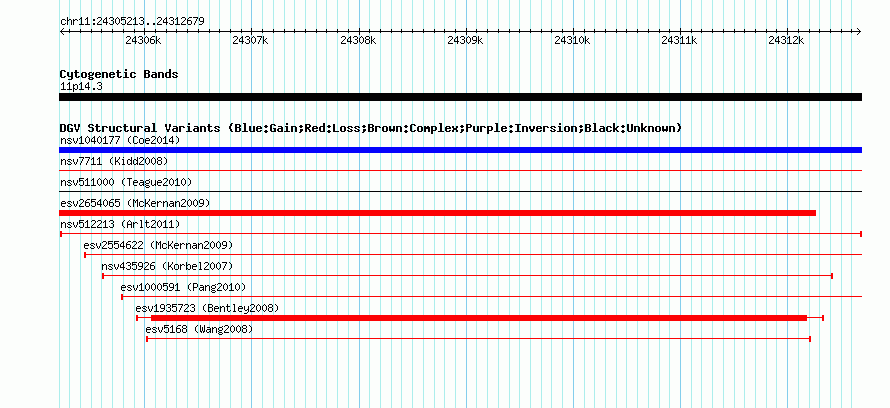Click the 24310k ruler tick label

(x=572, y=40)
